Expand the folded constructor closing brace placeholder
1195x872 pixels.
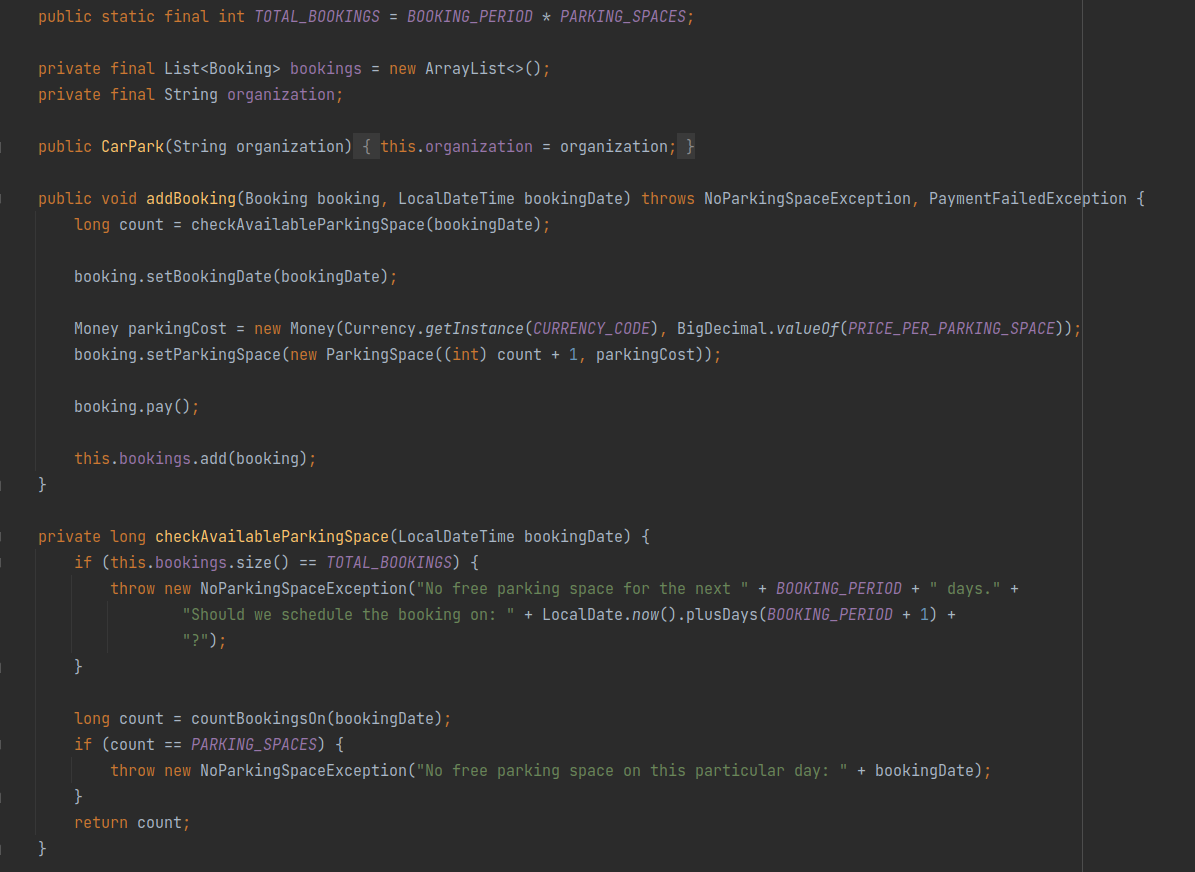click(x=687, y=146)
